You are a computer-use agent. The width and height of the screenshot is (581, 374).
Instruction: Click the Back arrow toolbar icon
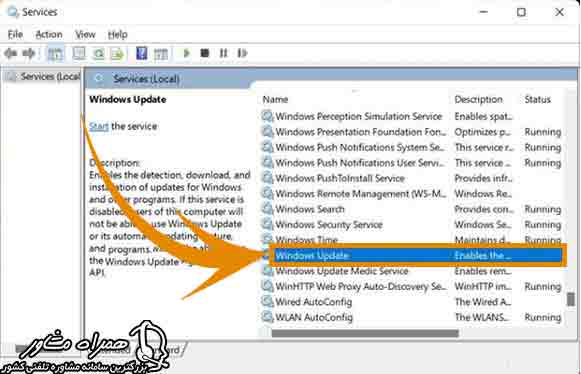coord(10,54)
